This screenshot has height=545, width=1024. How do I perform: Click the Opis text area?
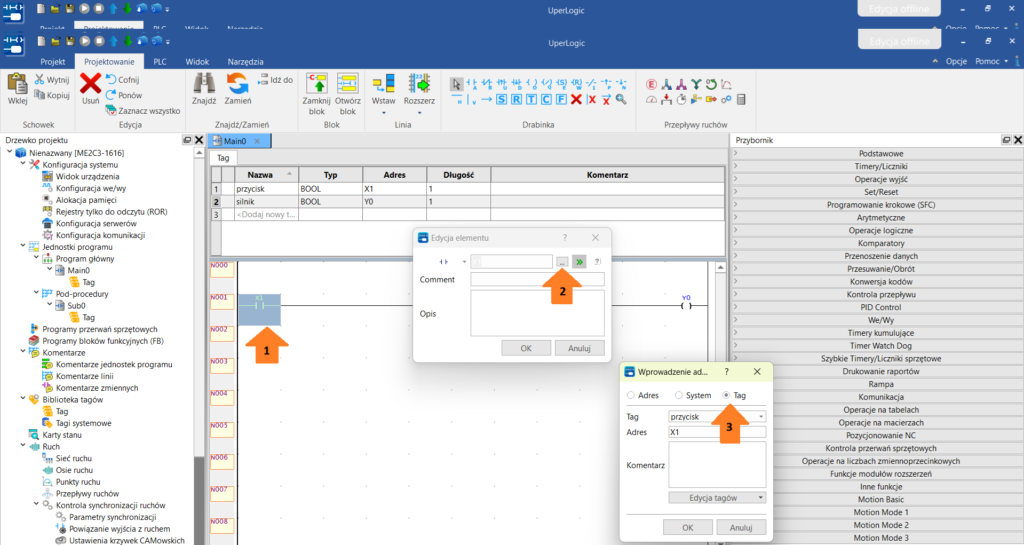pyautogui.click(x=537, y=313)
